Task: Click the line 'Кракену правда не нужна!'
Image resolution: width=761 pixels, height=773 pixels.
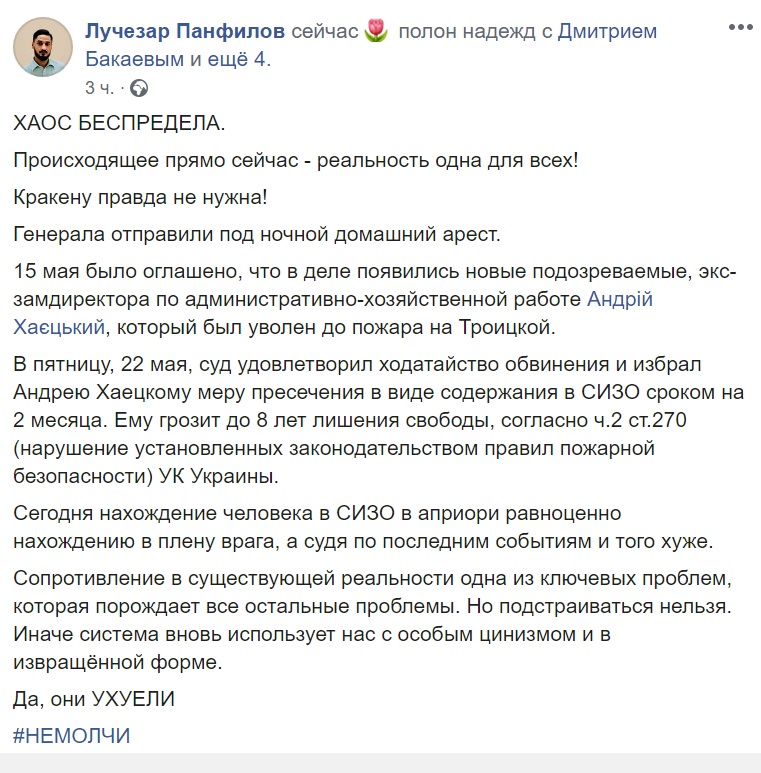Action: coord(141,198)
